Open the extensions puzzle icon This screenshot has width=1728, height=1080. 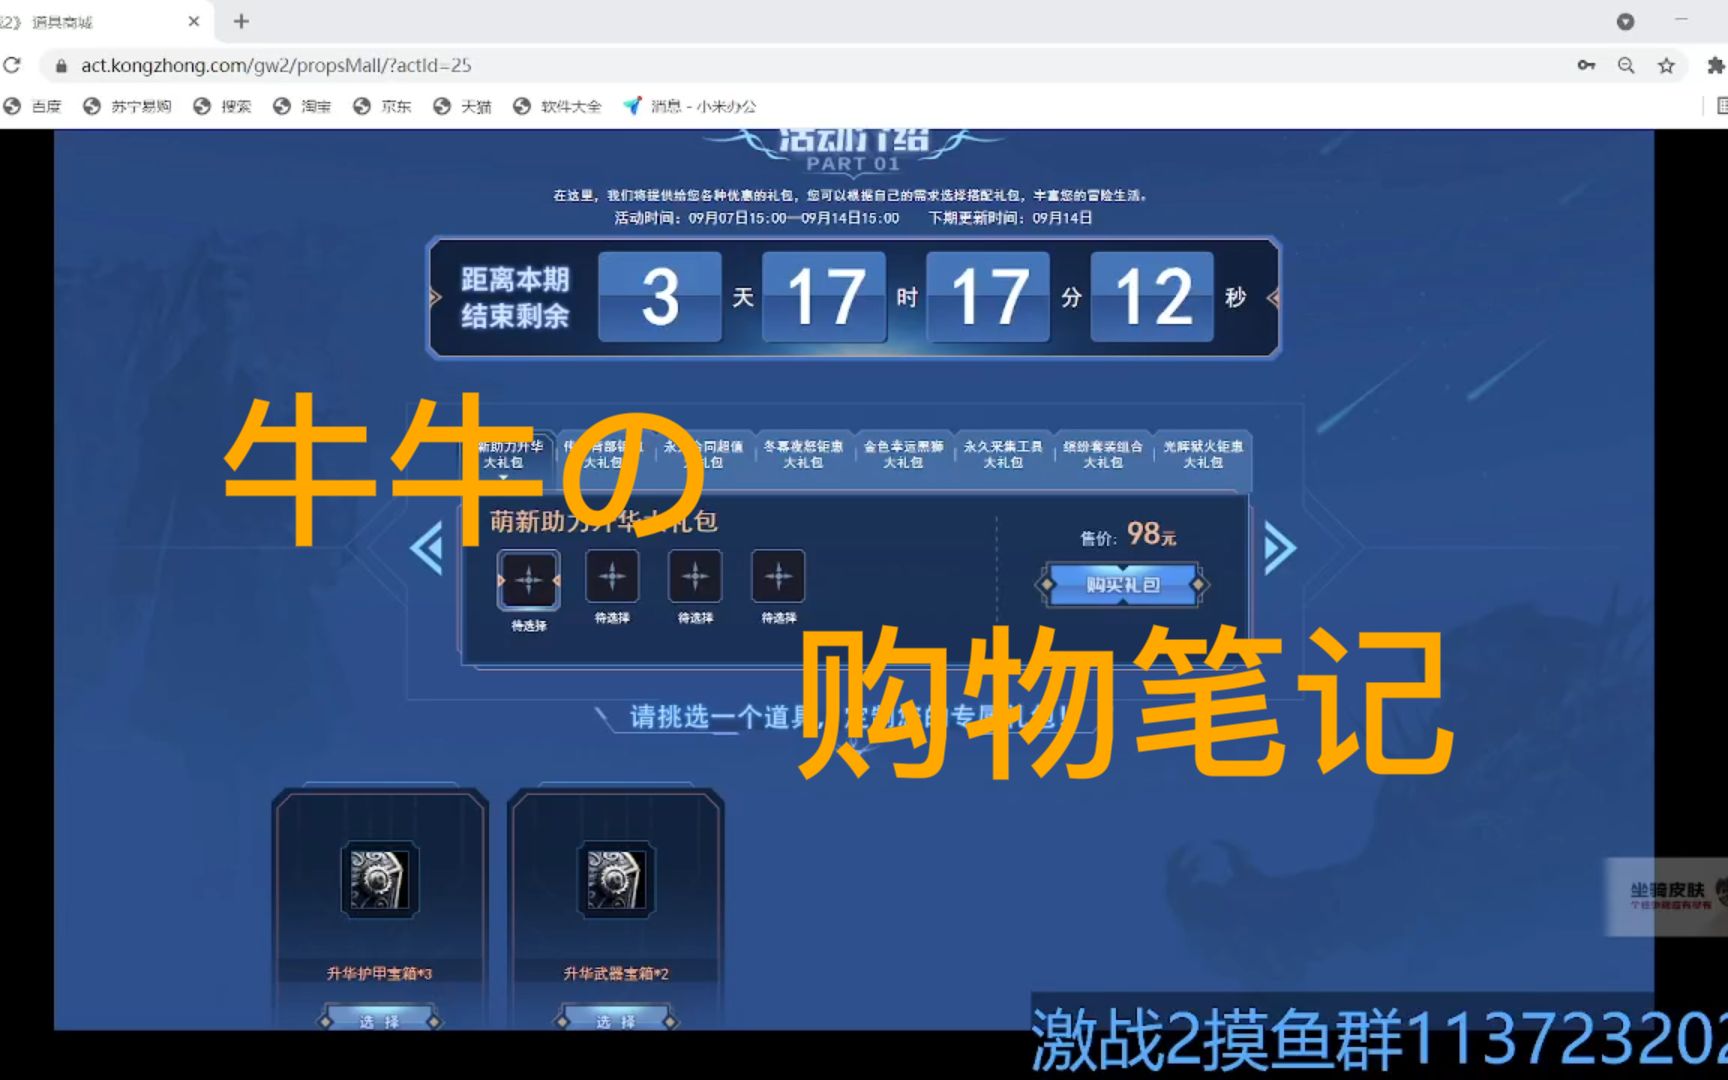pyautogui.click(x=1715, y=65)
